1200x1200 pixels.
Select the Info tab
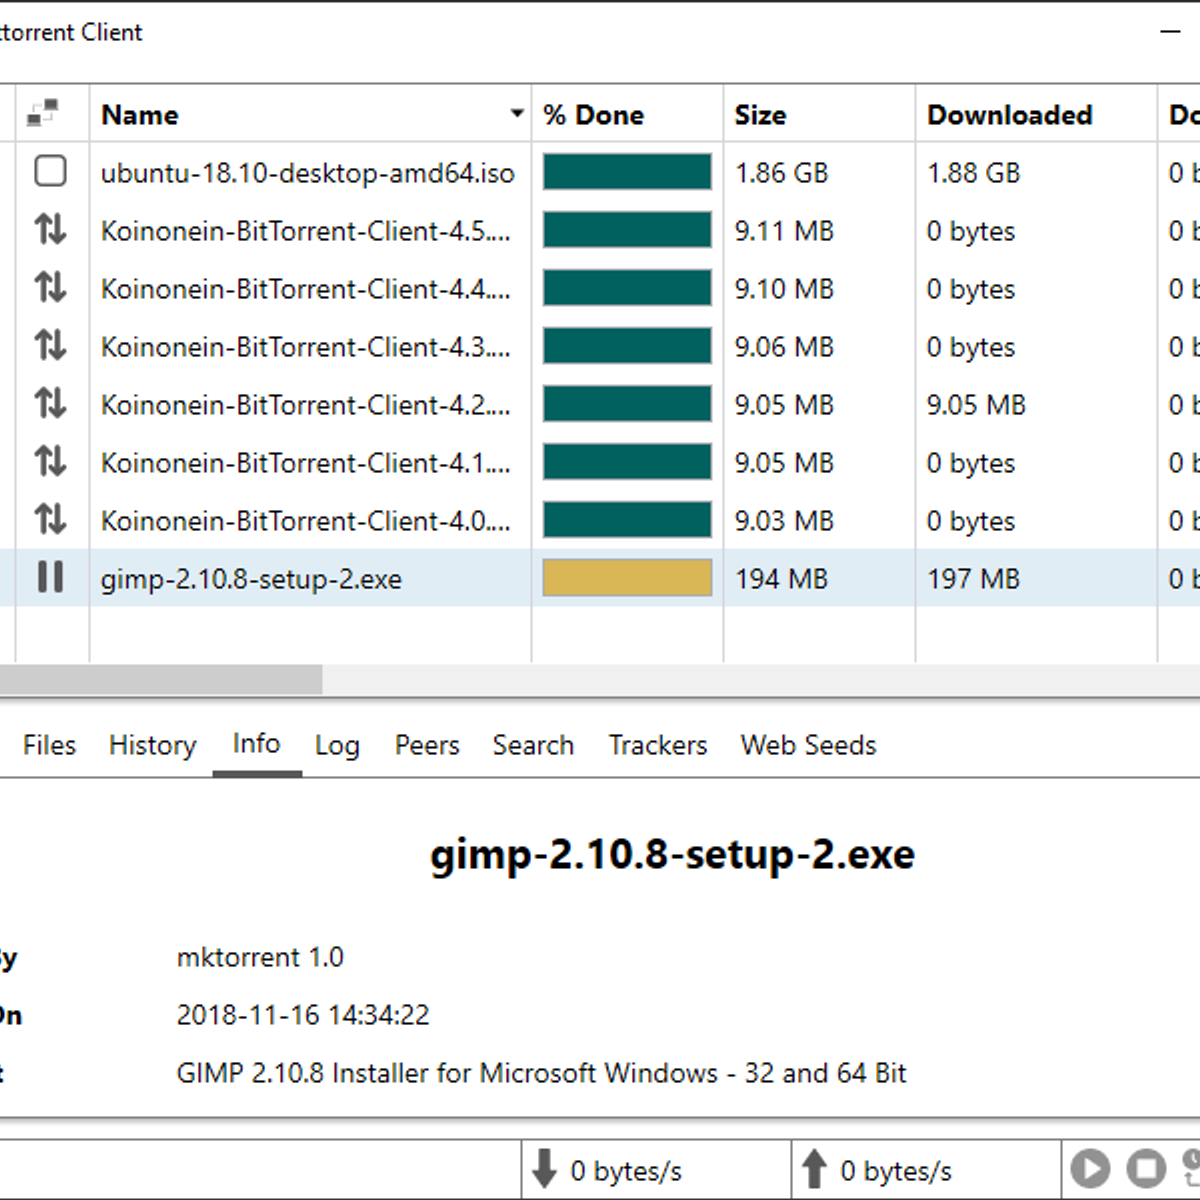pos(256,744)
